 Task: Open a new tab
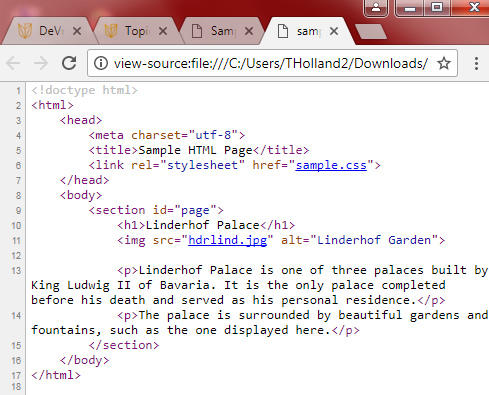click(371, 32)
